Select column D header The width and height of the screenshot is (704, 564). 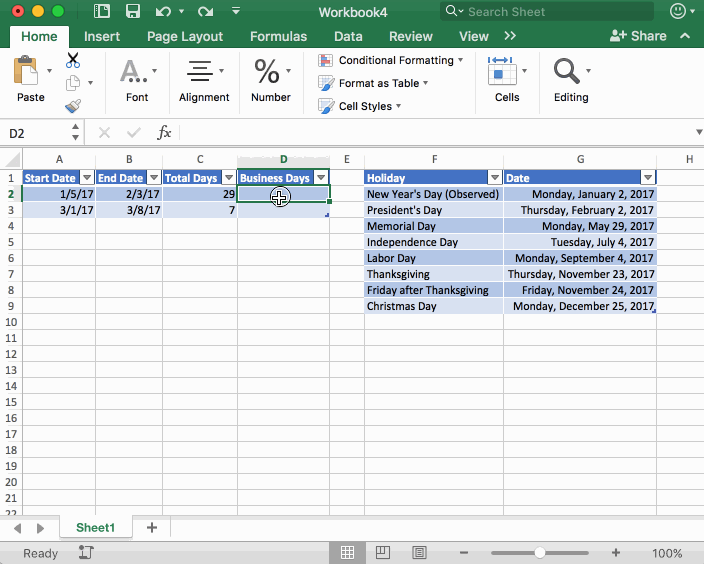(x=283, y=159)
